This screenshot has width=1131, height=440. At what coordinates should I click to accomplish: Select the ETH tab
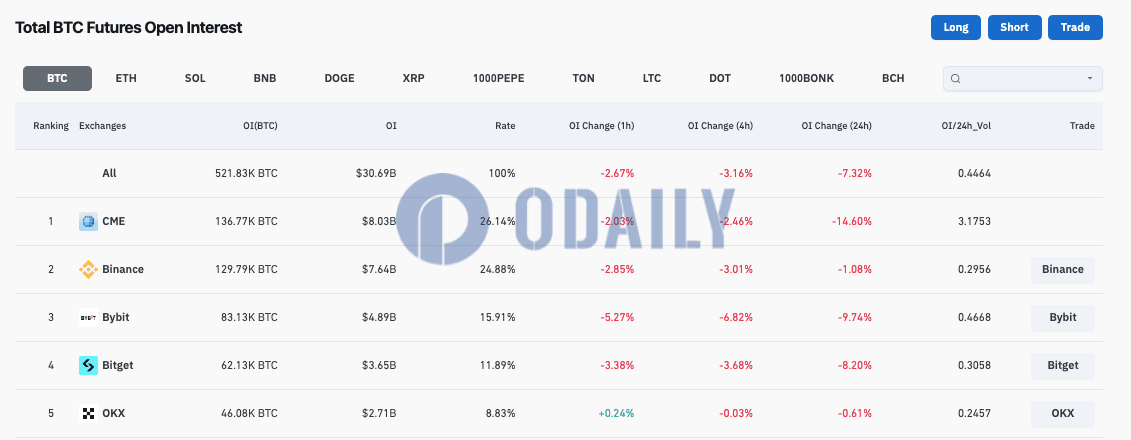coord(126,79)
